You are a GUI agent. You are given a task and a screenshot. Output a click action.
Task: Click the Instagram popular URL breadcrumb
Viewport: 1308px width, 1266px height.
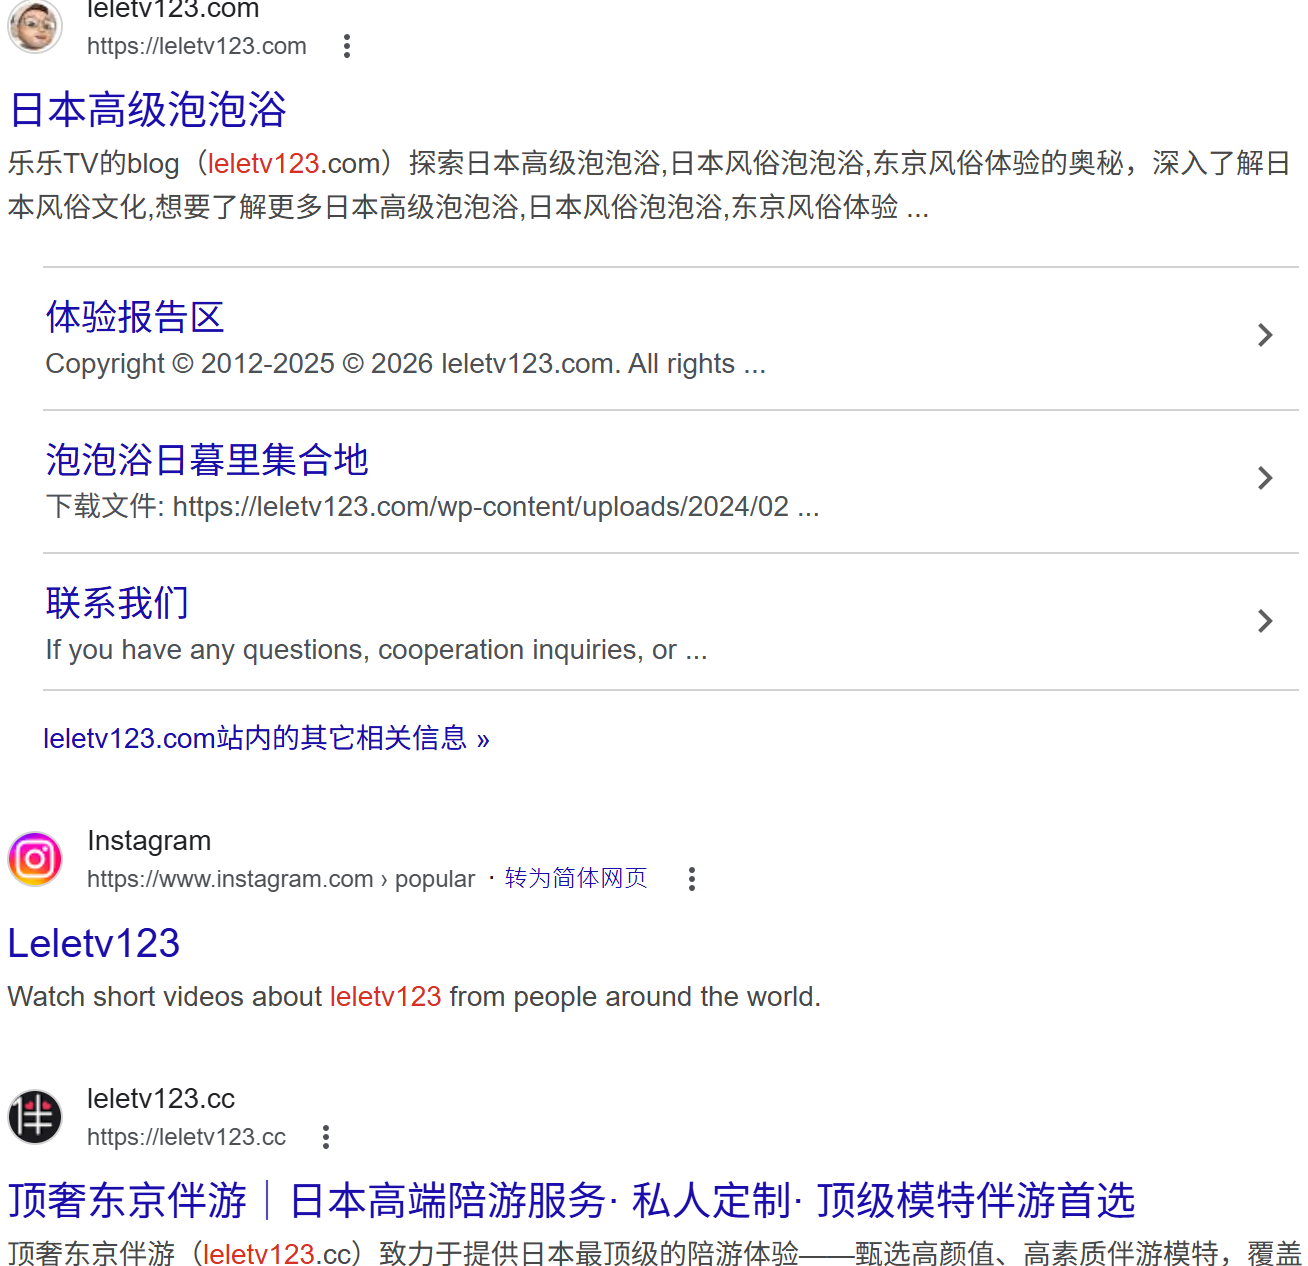(280, 879)
